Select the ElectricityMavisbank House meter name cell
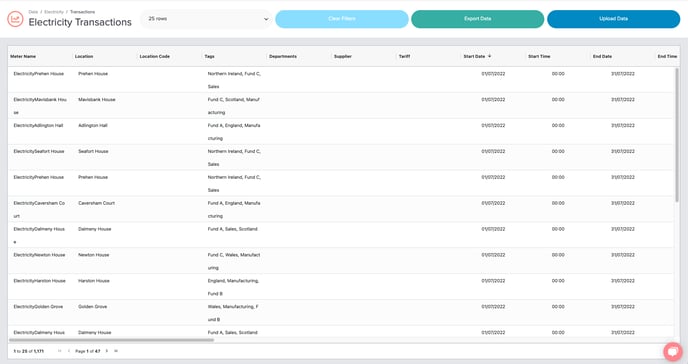This screenshot has height=364, width=688. [x=40, y=106]
